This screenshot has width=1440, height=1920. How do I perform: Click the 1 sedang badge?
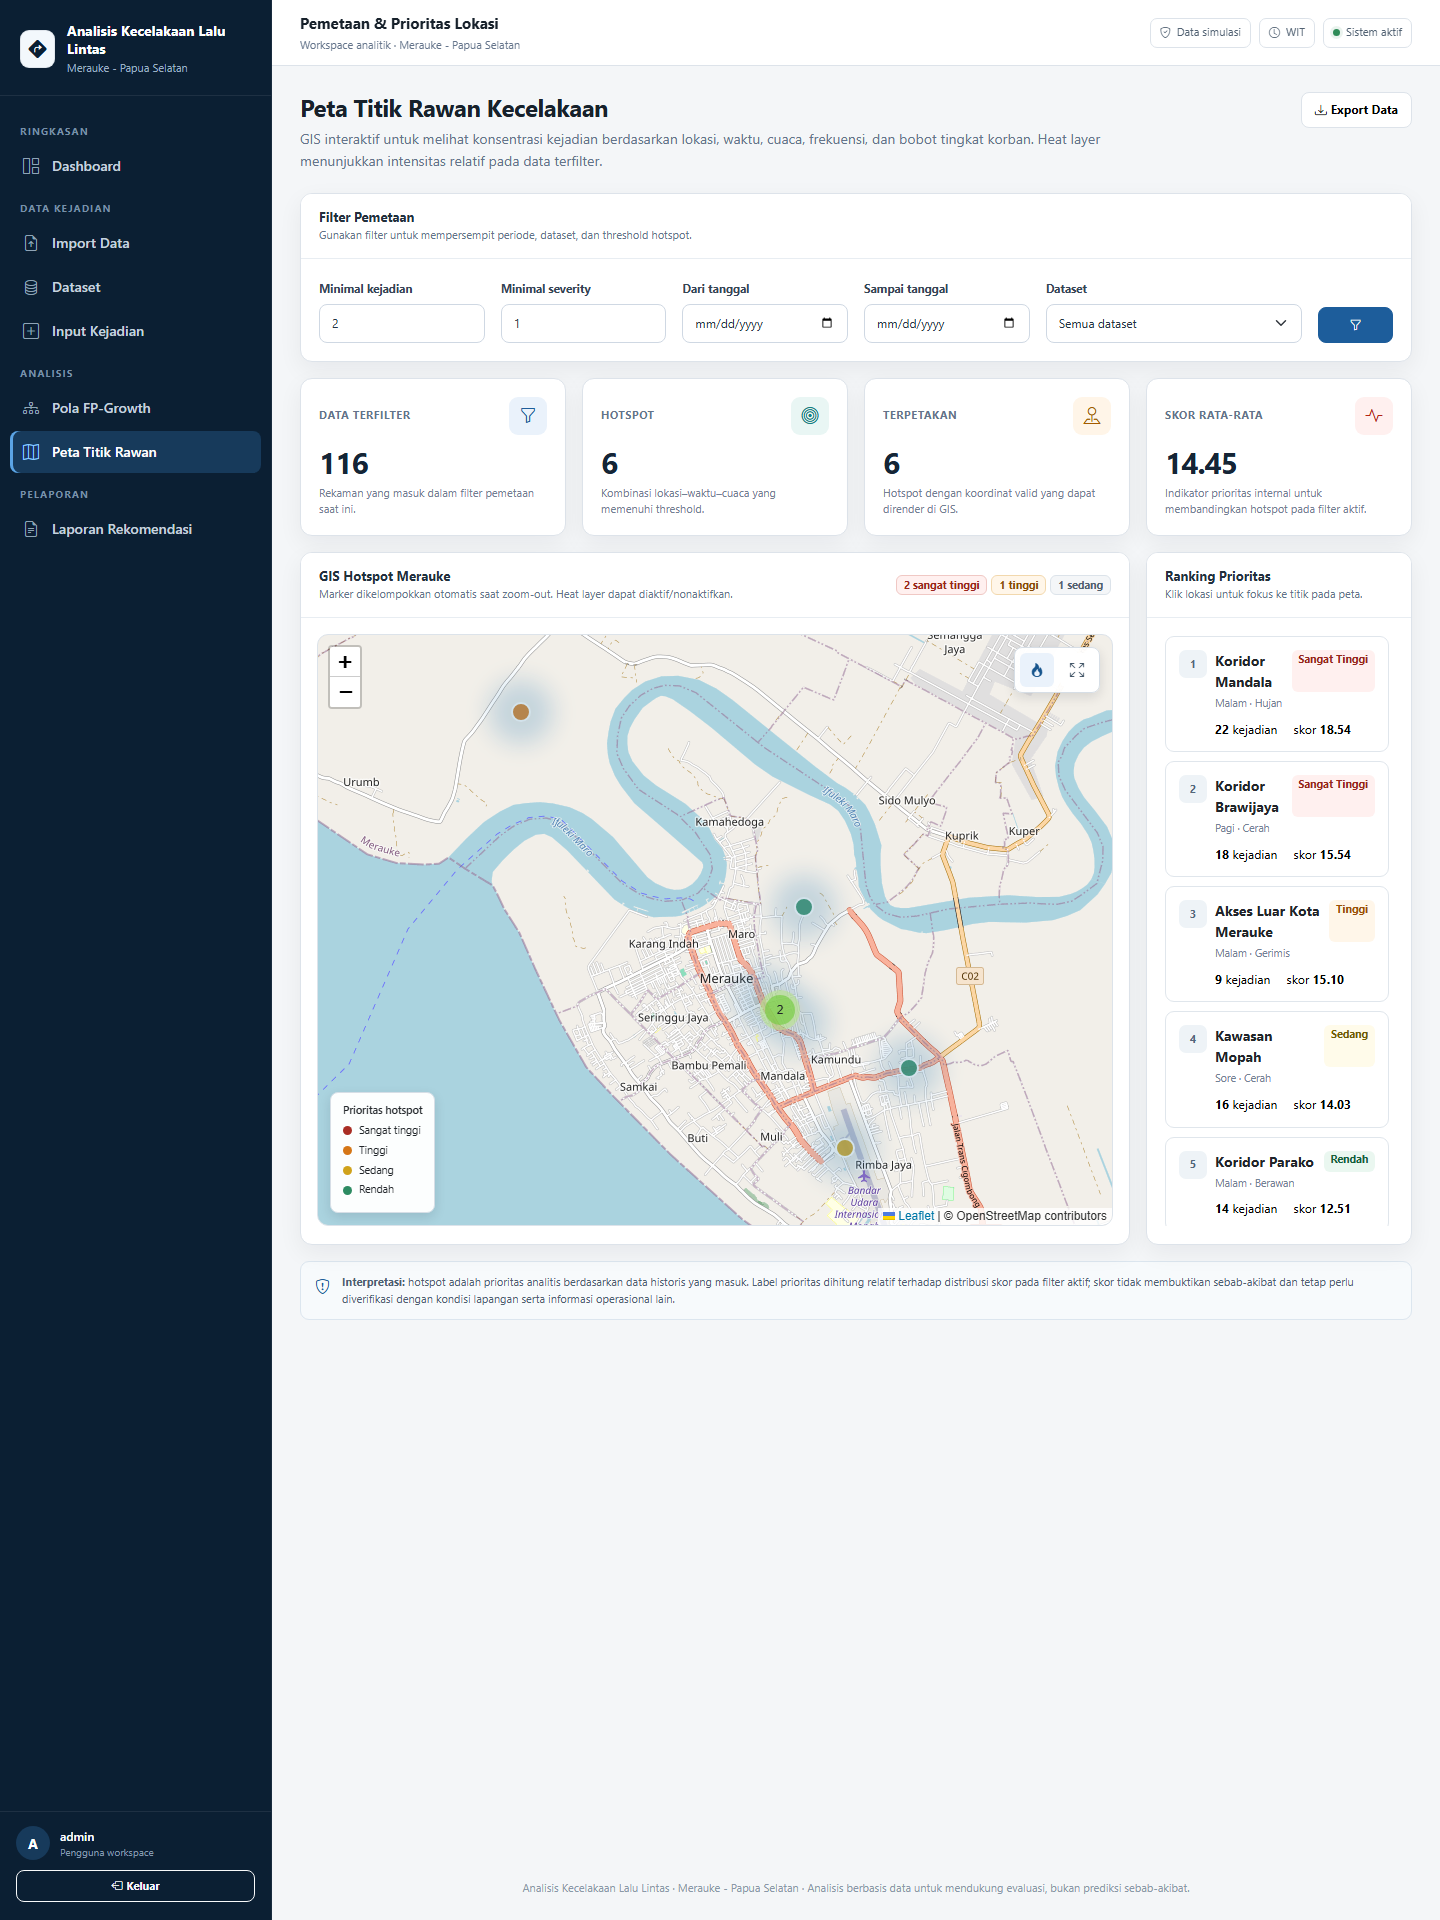coord(1081,585)
